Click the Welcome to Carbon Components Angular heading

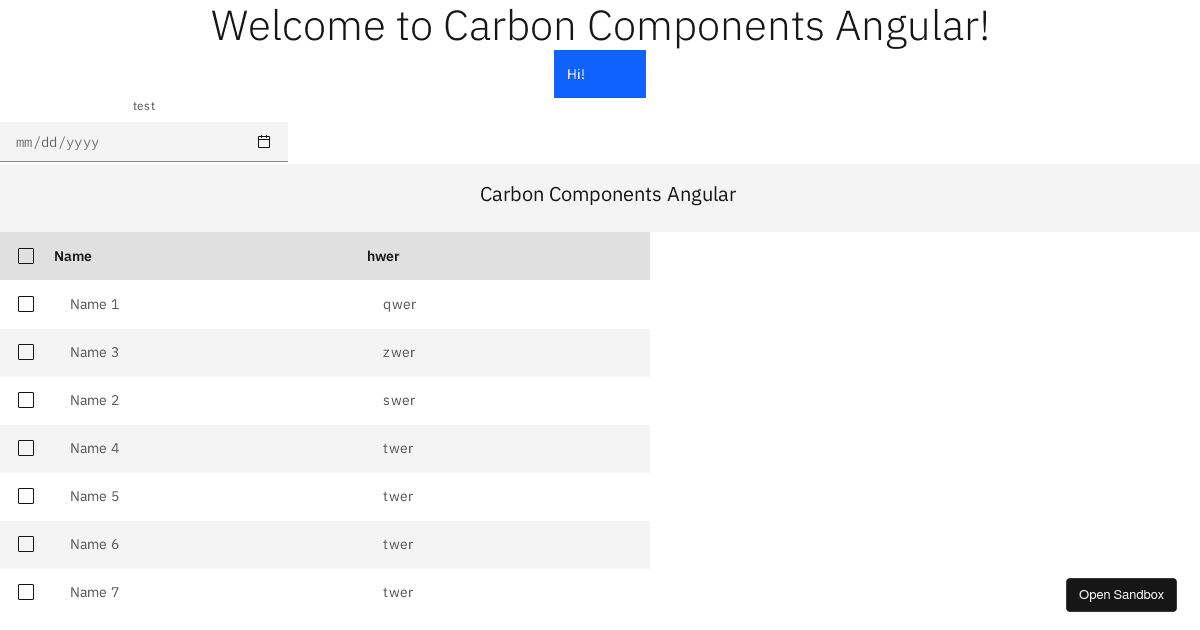click(x=599, y=25)
